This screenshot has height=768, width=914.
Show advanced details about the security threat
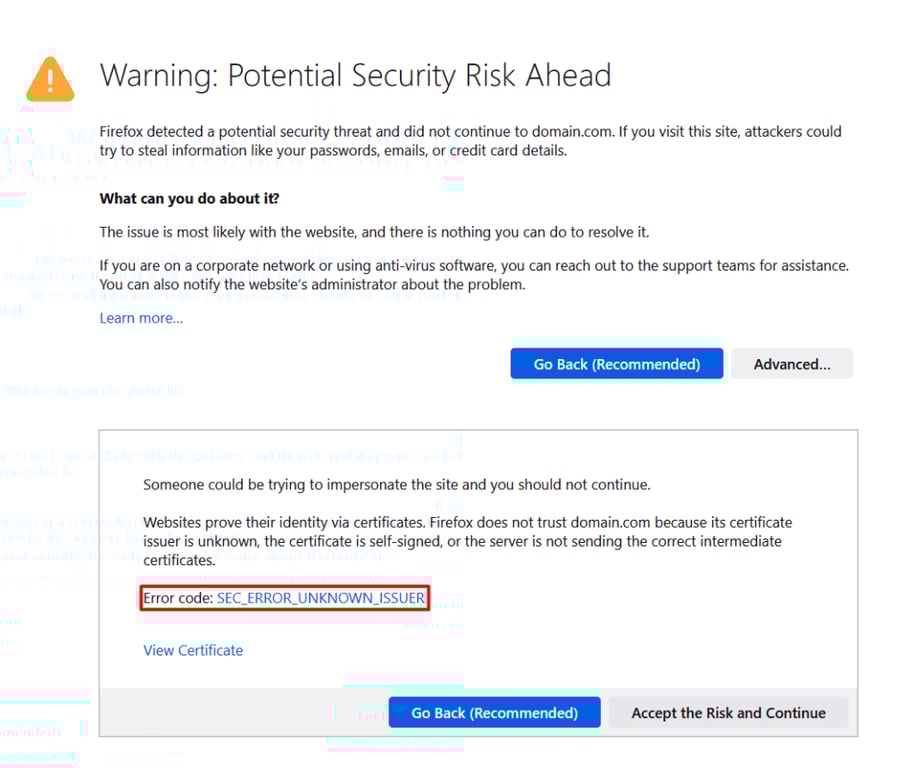[x=791, y=363]
